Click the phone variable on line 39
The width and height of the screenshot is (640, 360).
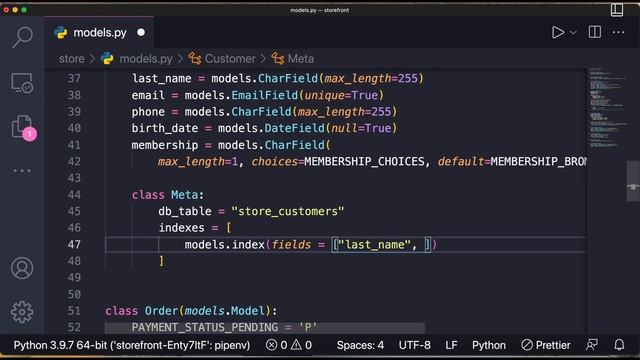coord(148,112)
